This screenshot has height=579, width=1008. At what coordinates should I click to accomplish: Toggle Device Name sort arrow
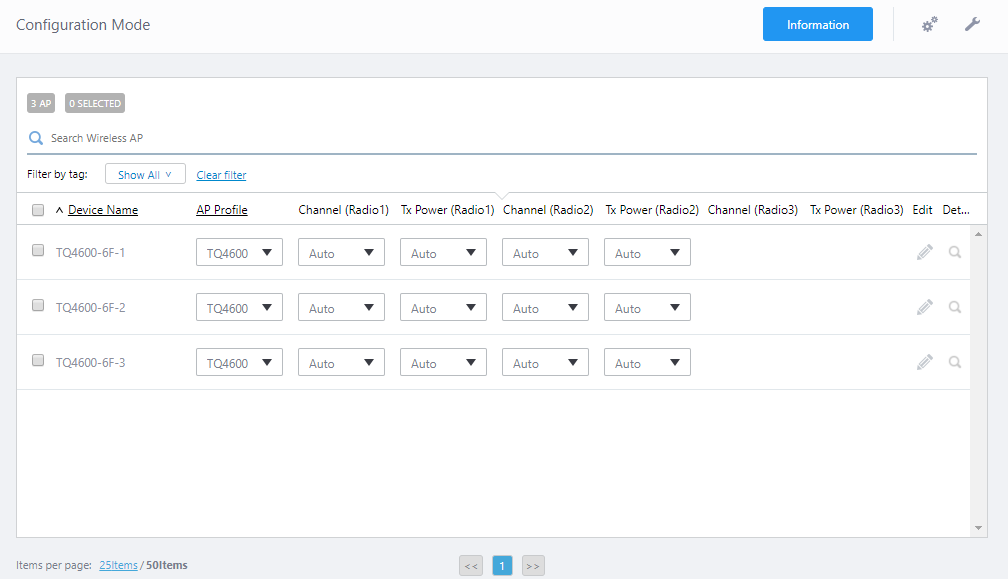59,210
